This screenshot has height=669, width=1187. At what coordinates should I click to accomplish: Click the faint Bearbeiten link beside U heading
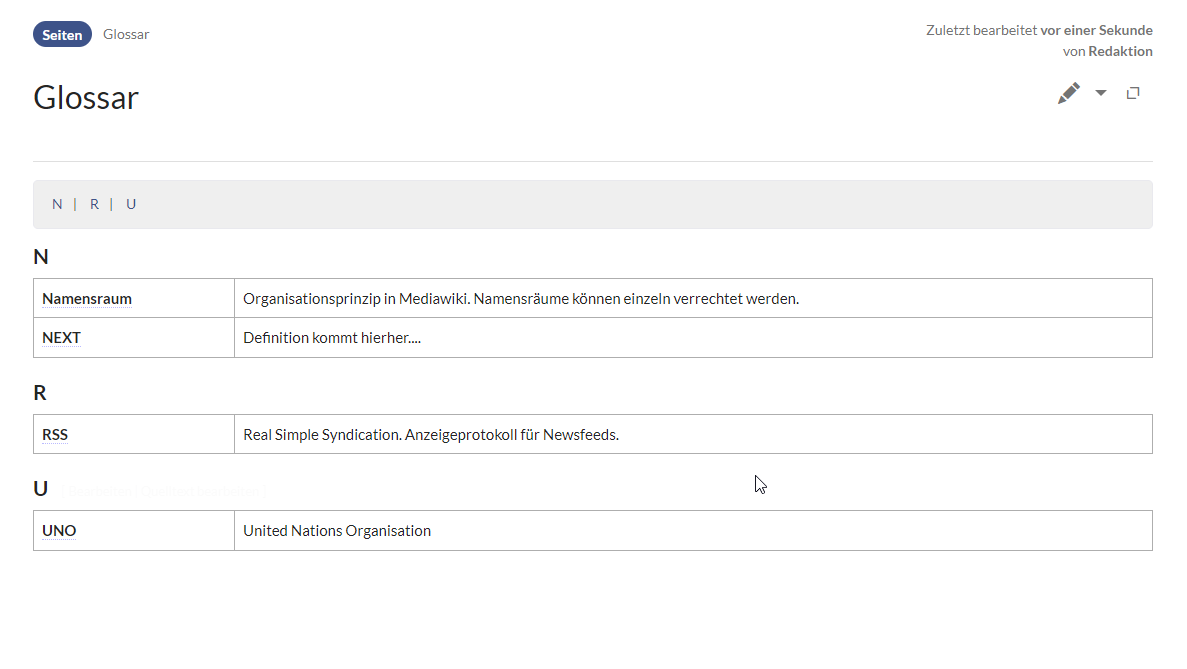pos(98,492)
